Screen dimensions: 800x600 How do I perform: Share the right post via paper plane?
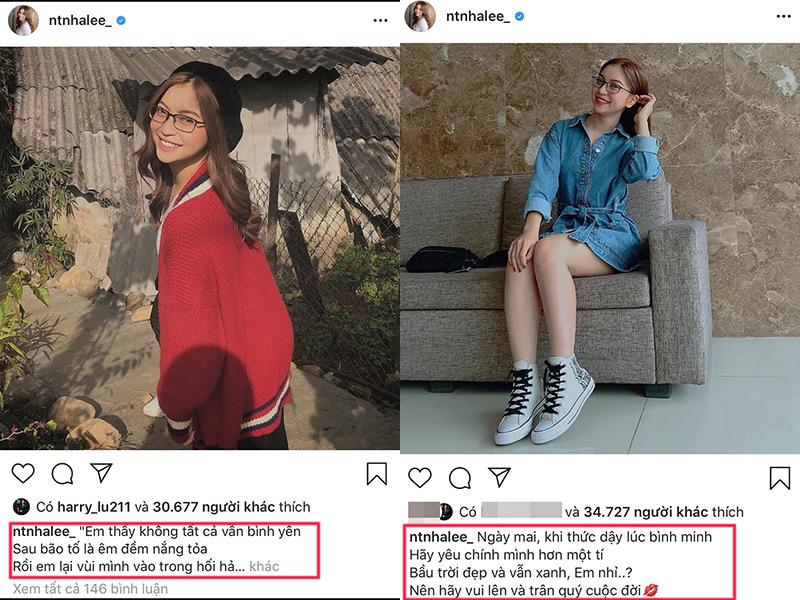499,477
